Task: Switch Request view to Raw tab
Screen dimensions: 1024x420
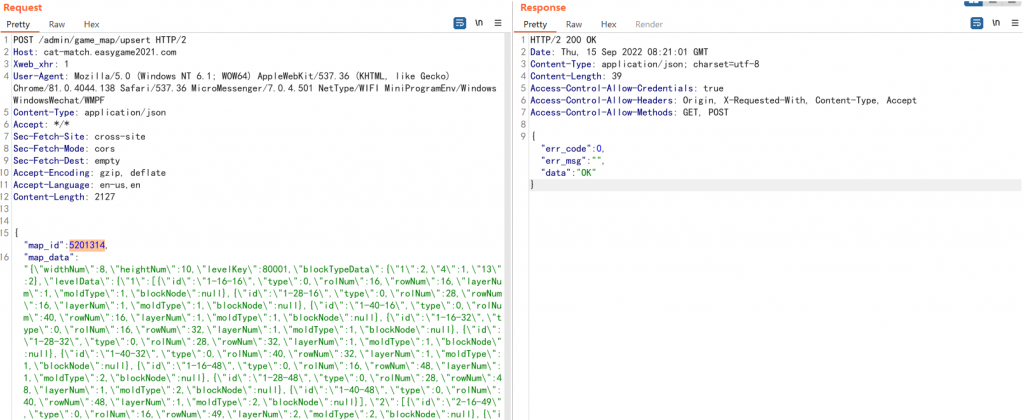Action: pos(57,24)
